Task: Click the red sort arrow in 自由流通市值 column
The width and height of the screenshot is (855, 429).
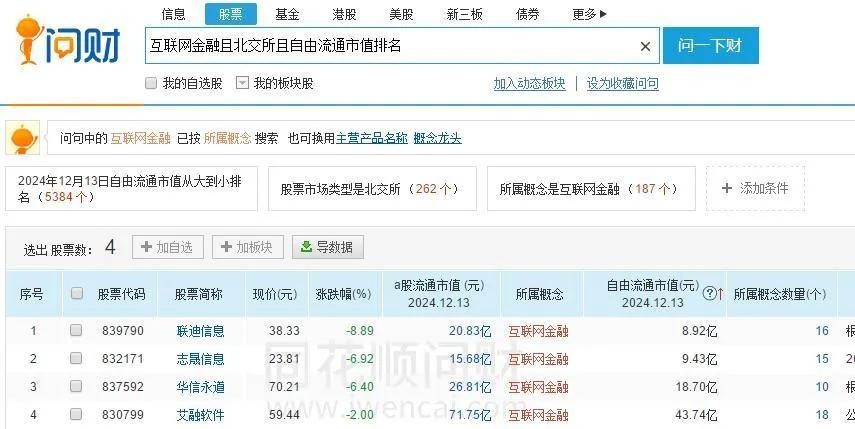Action: coord(720,294)
